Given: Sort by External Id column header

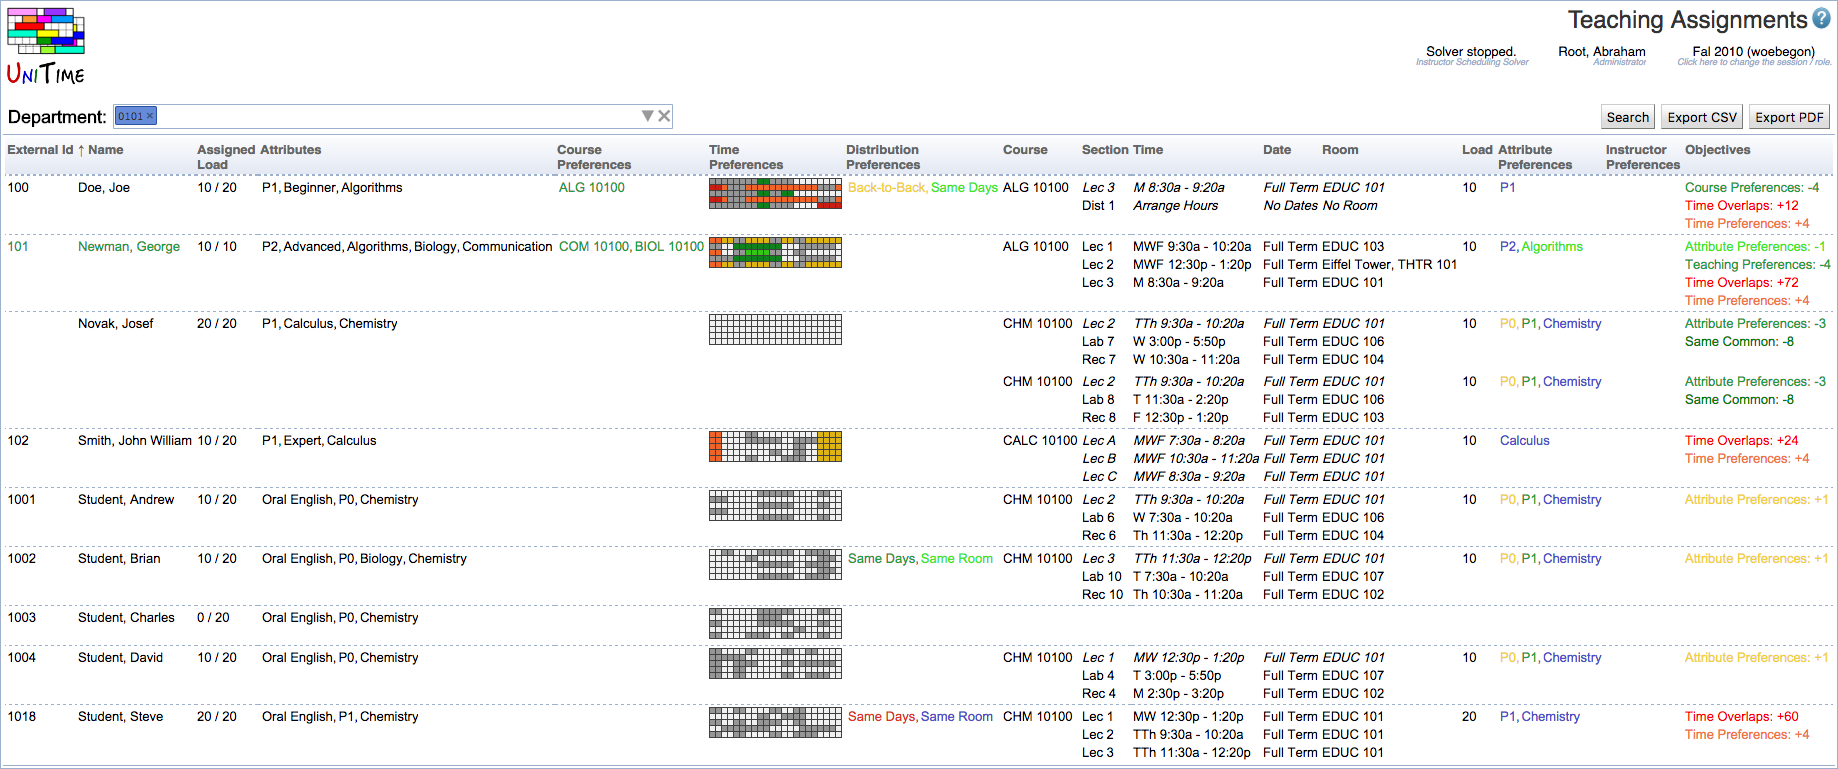Looking at the screenshot, I should tap(40, 150).
